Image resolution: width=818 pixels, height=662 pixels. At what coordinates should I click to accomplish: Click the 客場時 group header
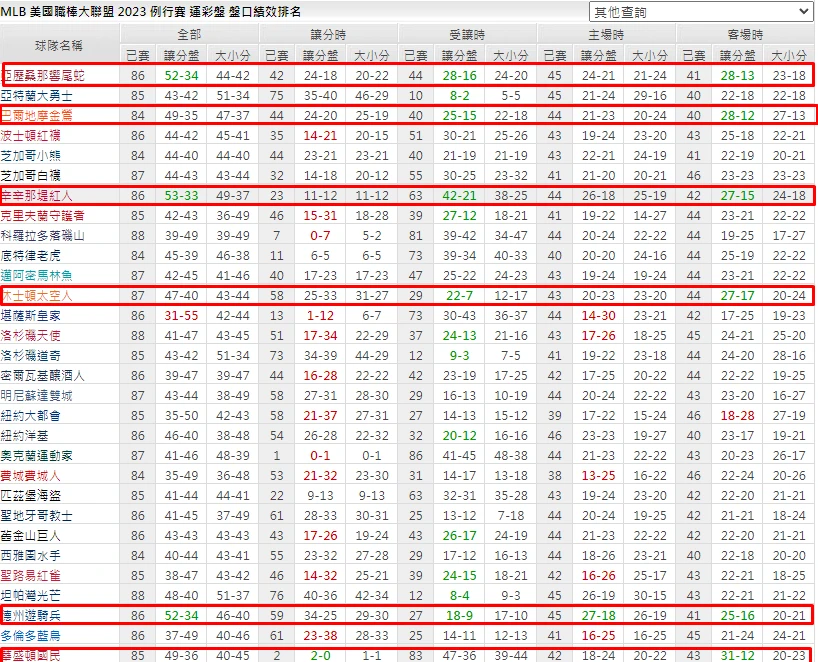[x=745, y=34]
